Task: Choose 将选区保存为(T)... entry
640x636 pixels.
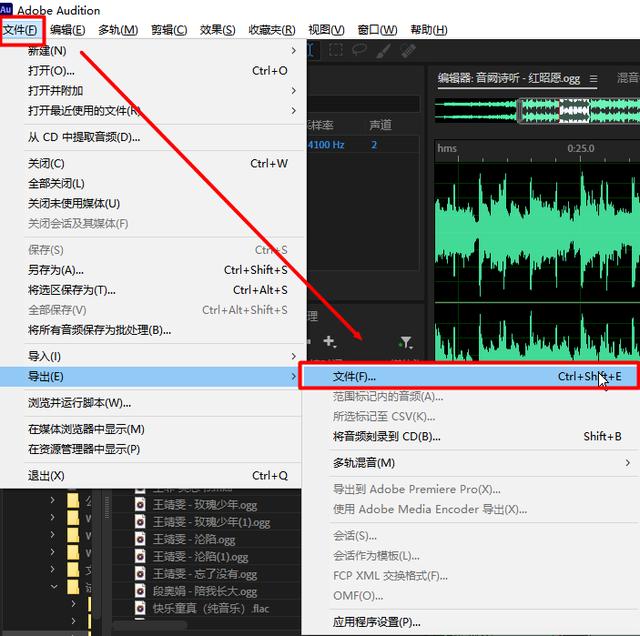Action: click(x=153, y=290)
